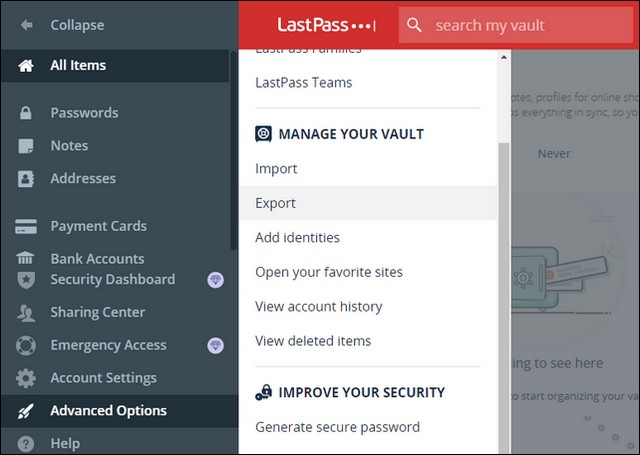Viewport: 640px width, 455px height.
Task: Click the IMPROVE YOUR SECURITY heading
Action: (x=362, y=392)
